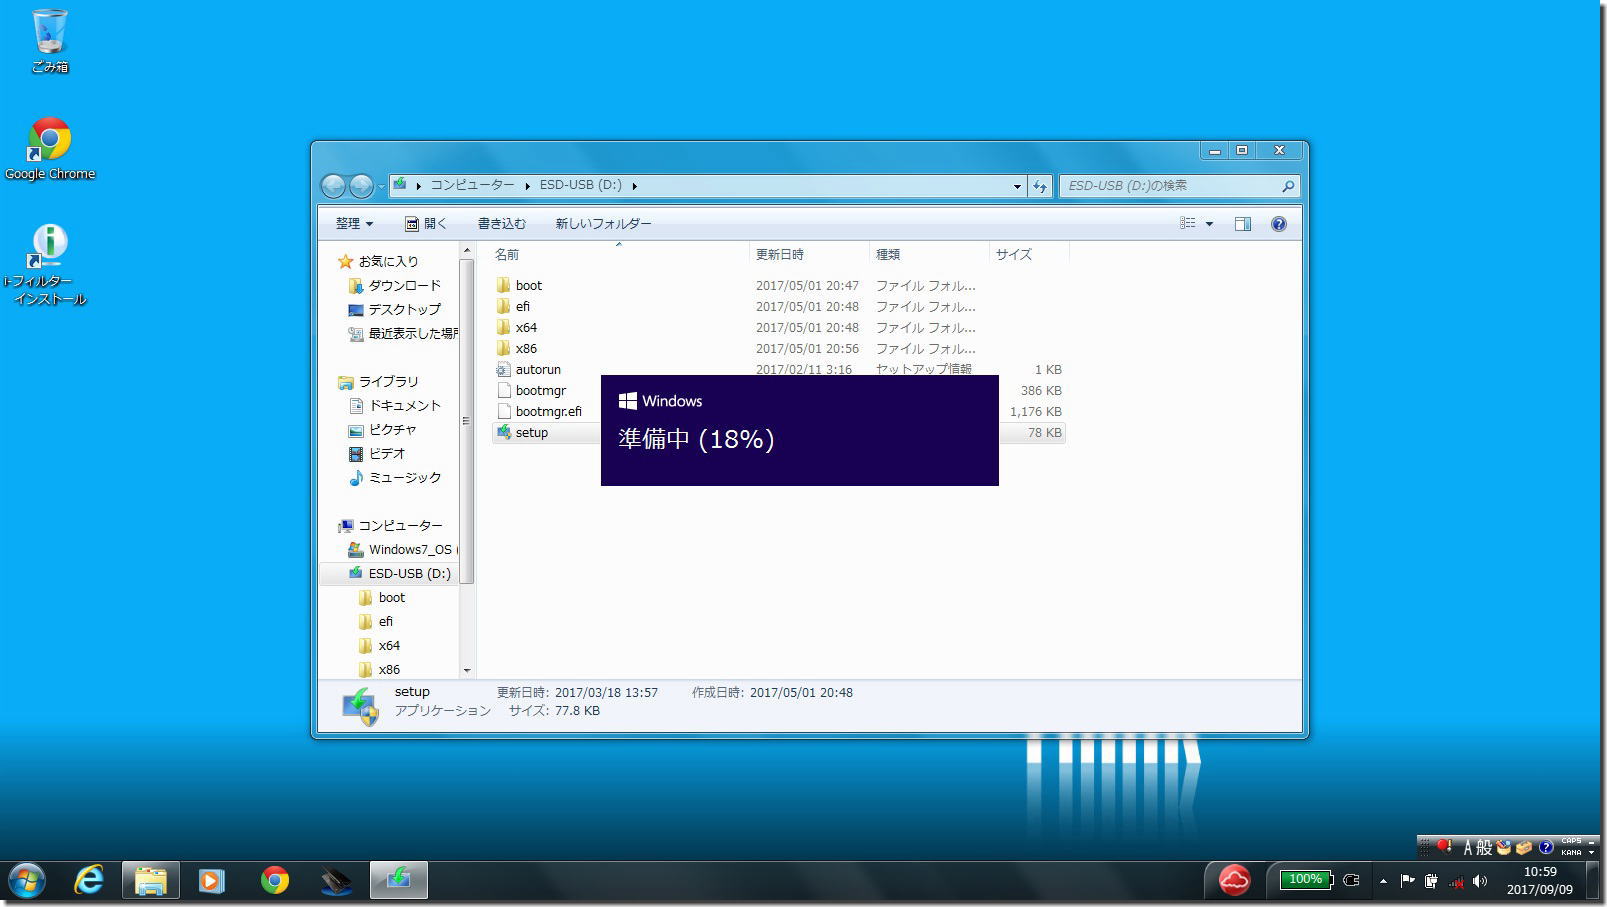Sort by the 名前 column header
The height and width of the screenshot is (907, 1607).
618,254
